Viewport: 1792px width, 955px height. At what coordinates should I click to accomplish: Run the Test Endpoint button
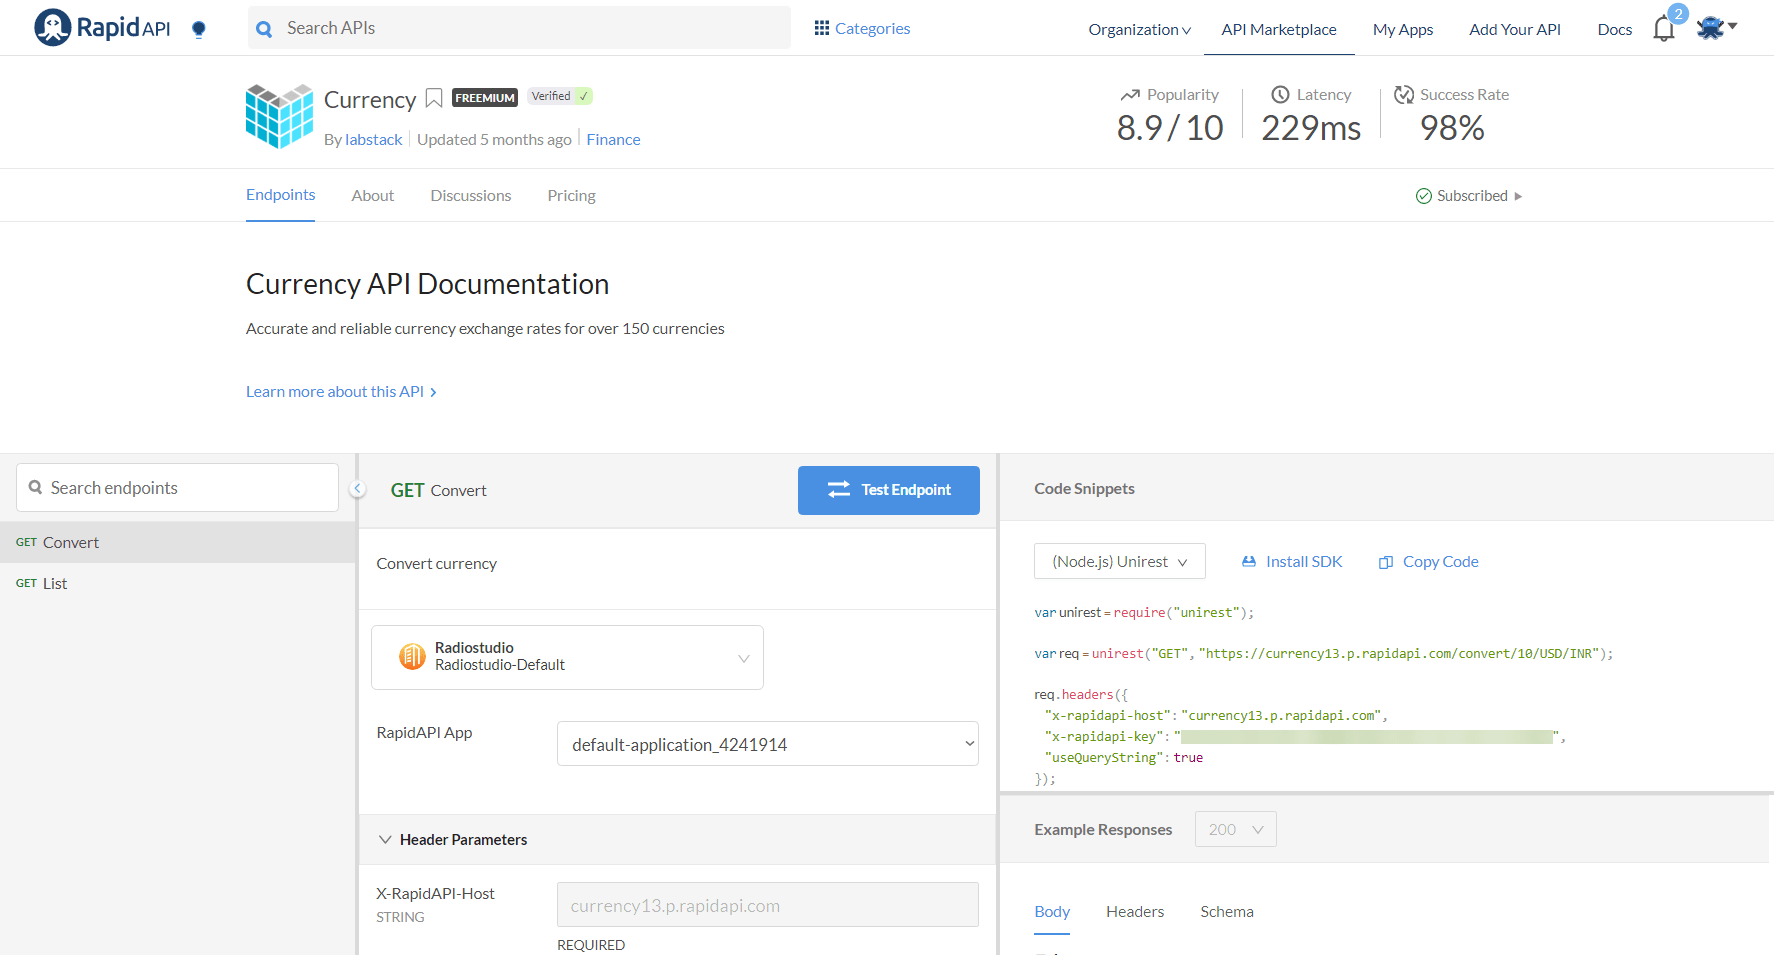click(x=889, y=490)
